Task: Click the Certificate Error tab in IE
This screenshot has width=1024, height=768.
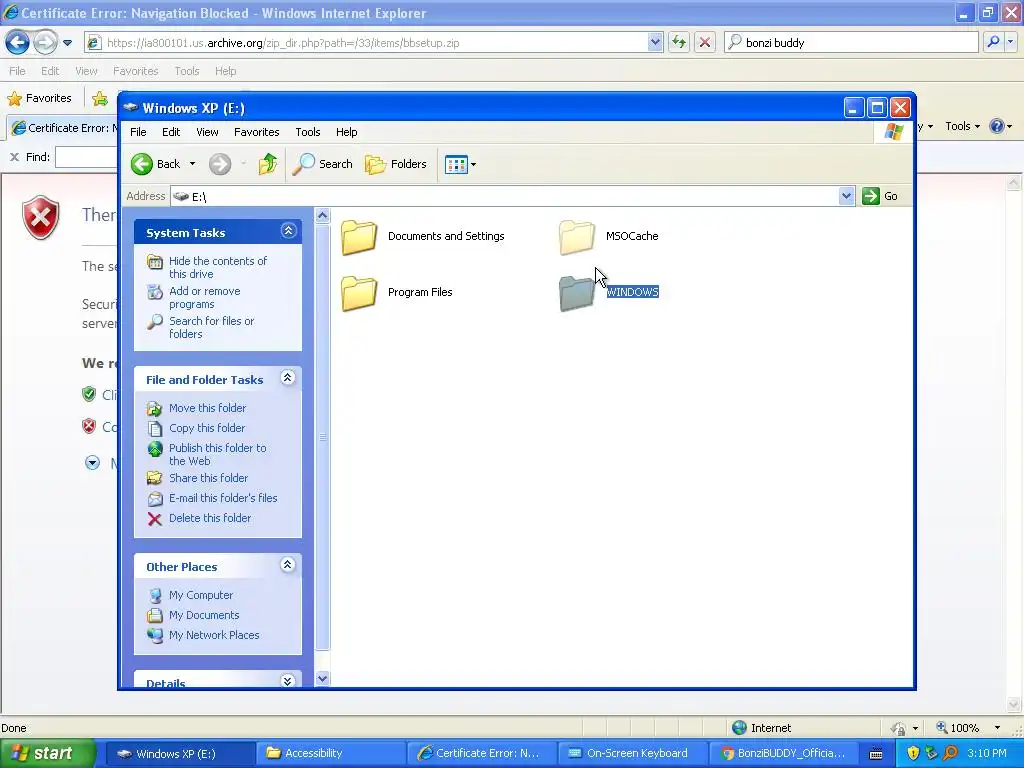Action: click(x=63, y=127)
